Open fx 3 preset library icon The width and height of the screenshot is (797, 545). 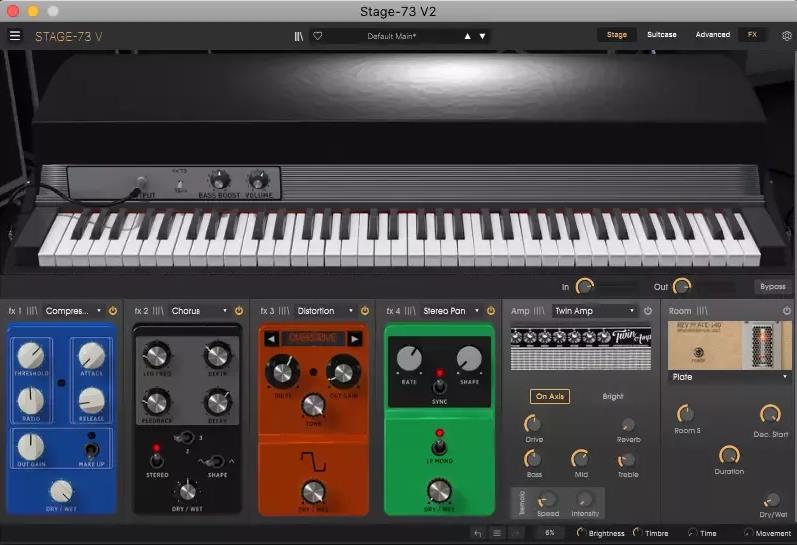tap(284, 311)
